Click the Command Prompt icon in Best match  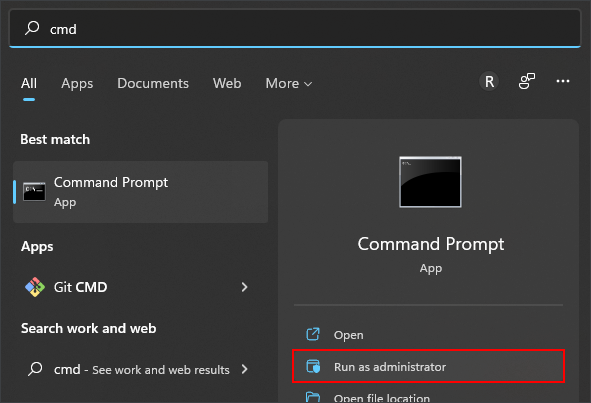[x=34, y=192]
